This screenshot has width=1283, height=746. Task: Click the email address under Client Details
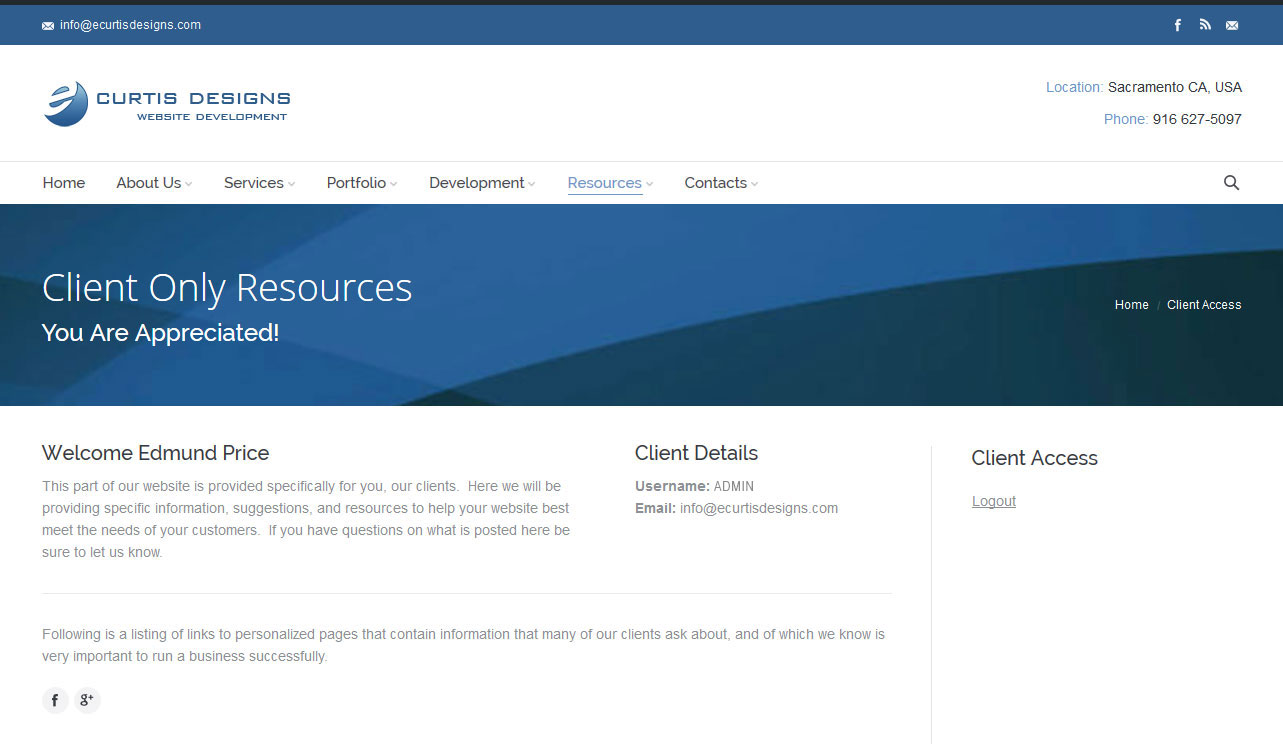click(758, 508)
